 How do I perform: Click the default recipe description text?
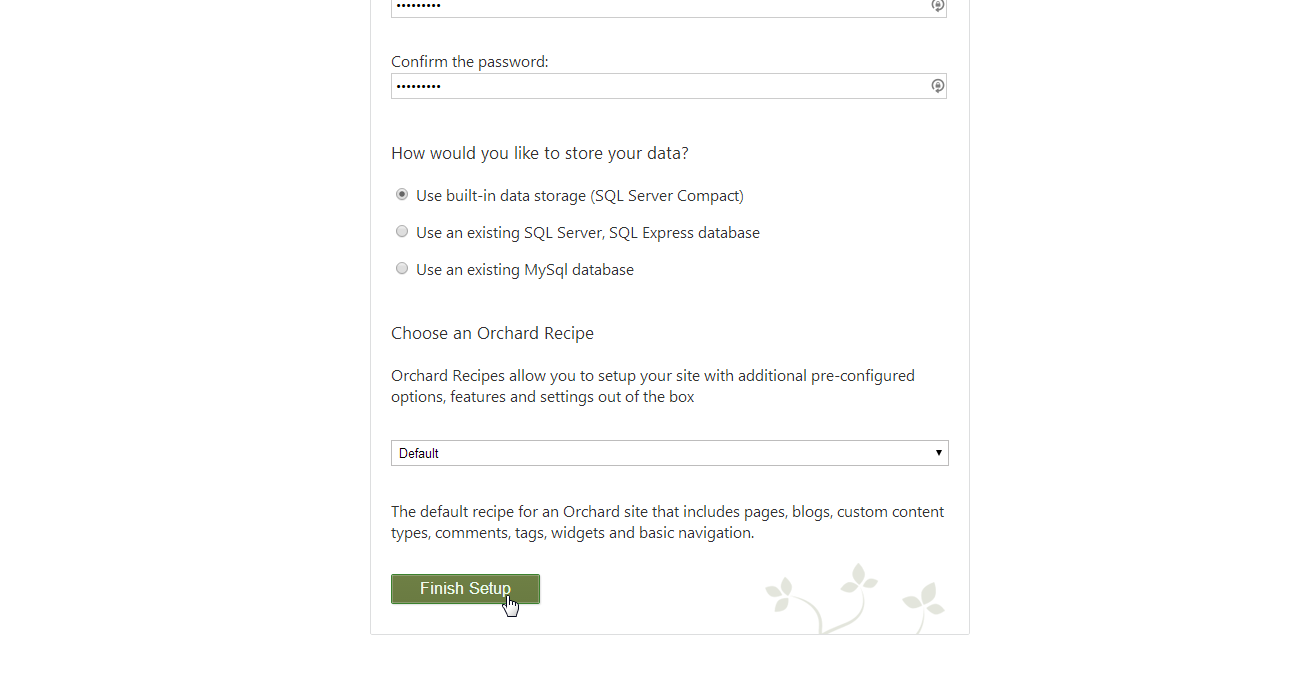click(667, 522)
